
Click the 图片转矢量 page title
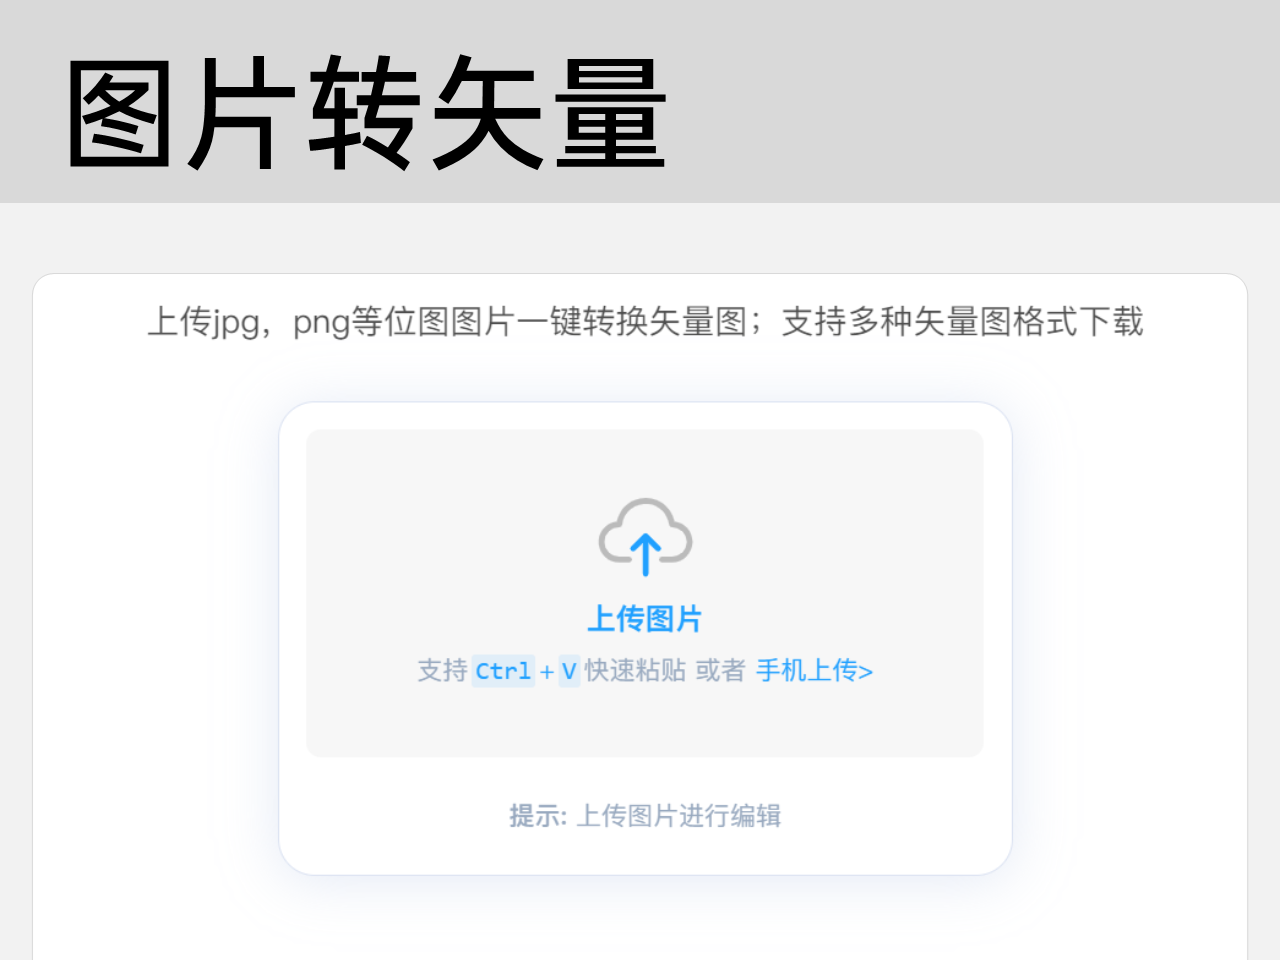coord(366,112)
